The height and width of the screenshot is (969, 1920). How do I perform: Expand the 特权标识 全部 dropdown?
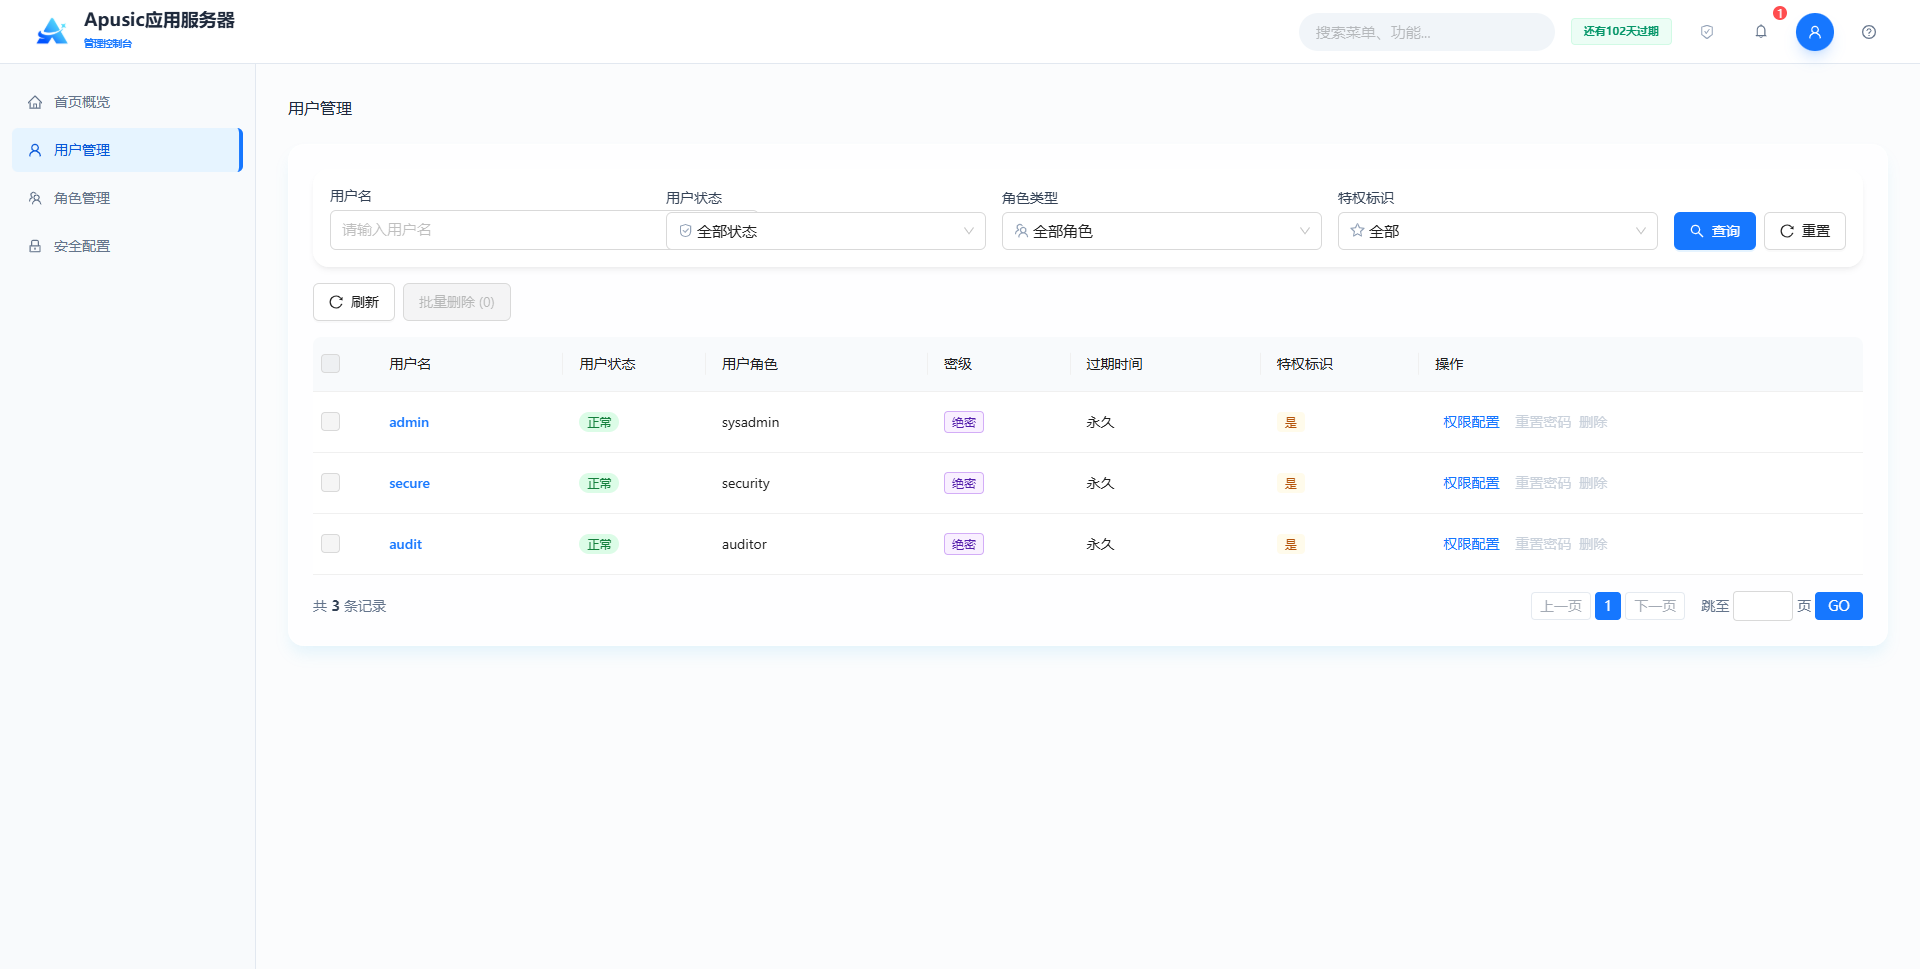pos(1498,231)
